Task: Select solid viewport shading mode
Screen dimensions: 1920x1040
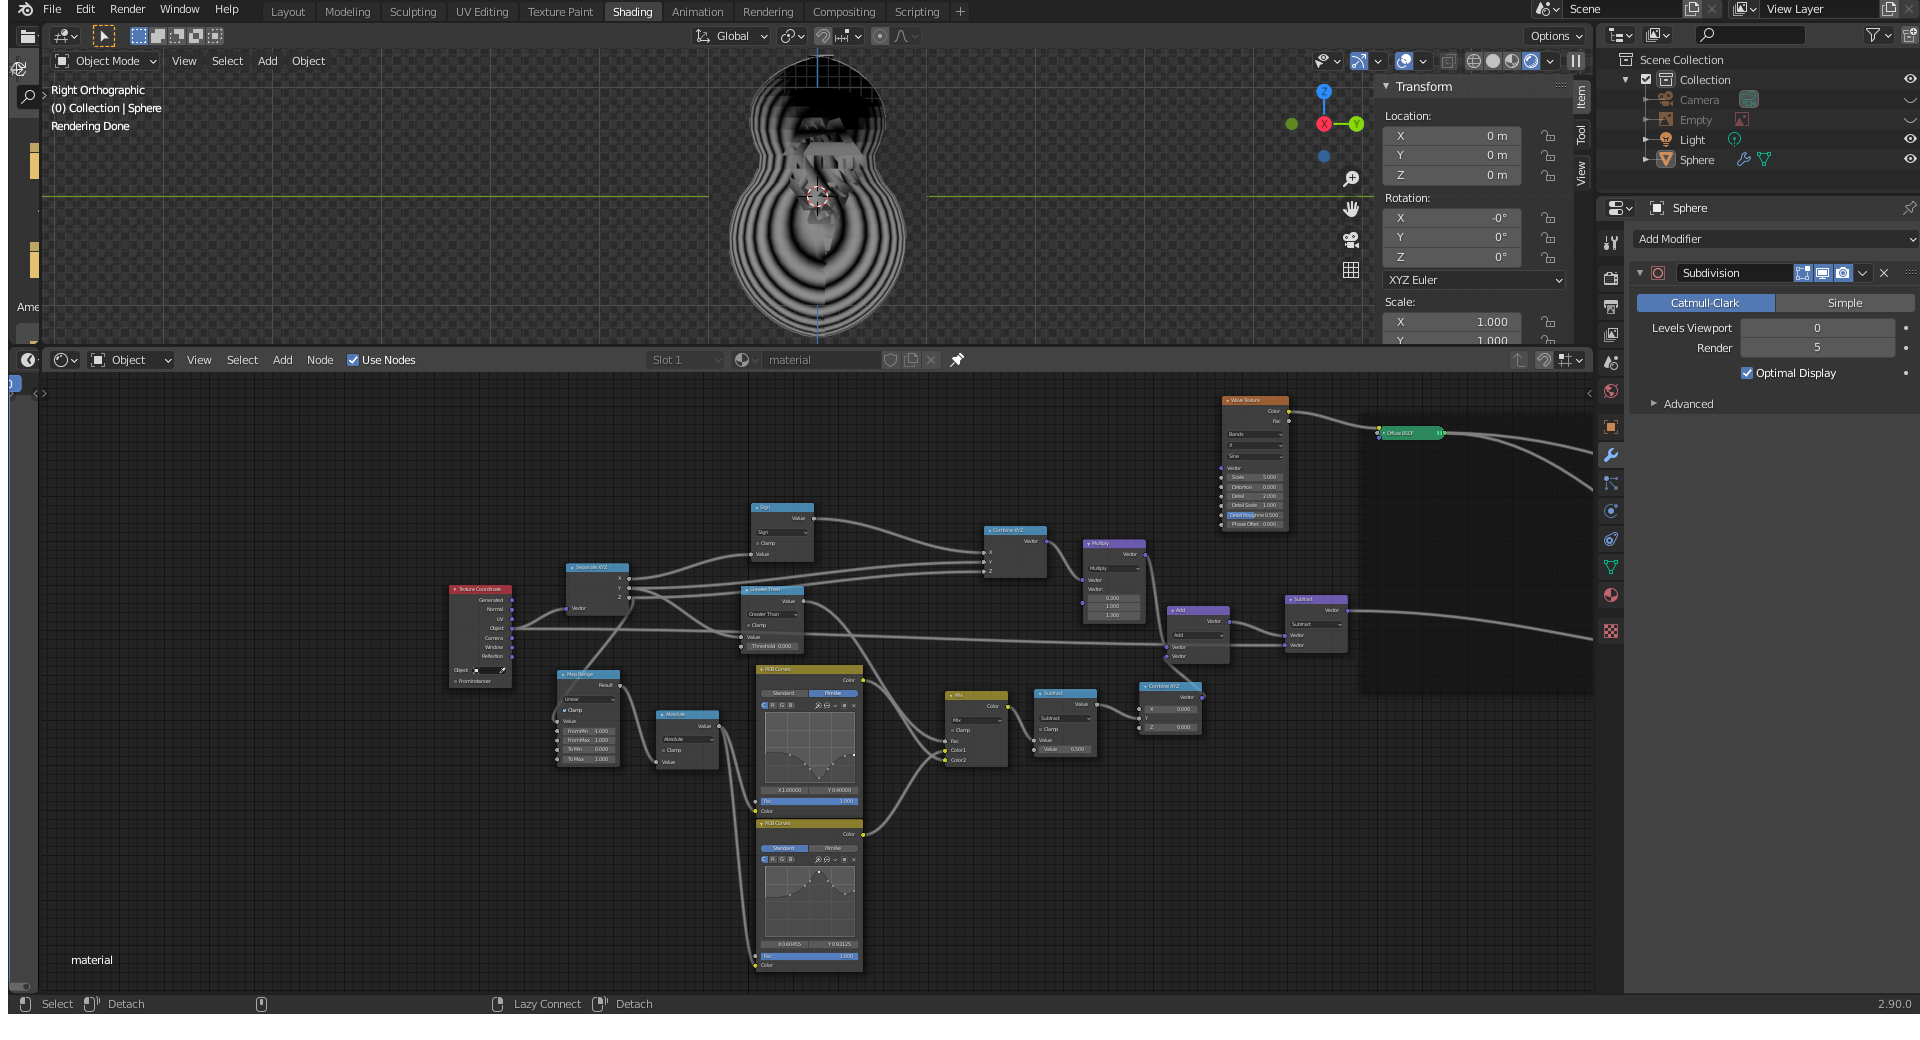Action: click(1493, 61)
